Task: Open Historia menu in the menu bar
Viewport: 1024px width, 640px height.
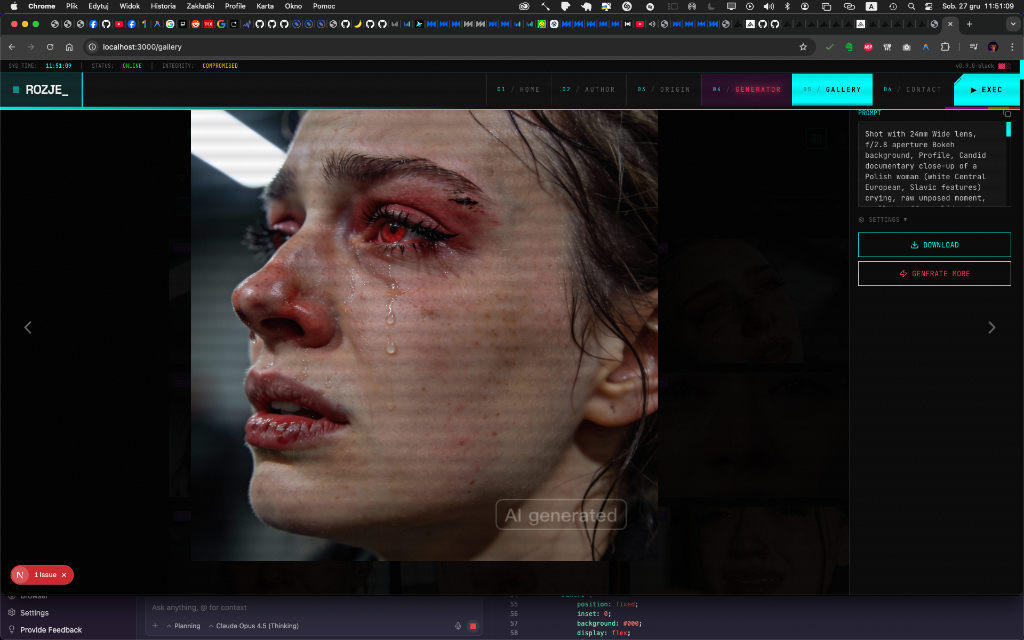Action: point(163,6)
